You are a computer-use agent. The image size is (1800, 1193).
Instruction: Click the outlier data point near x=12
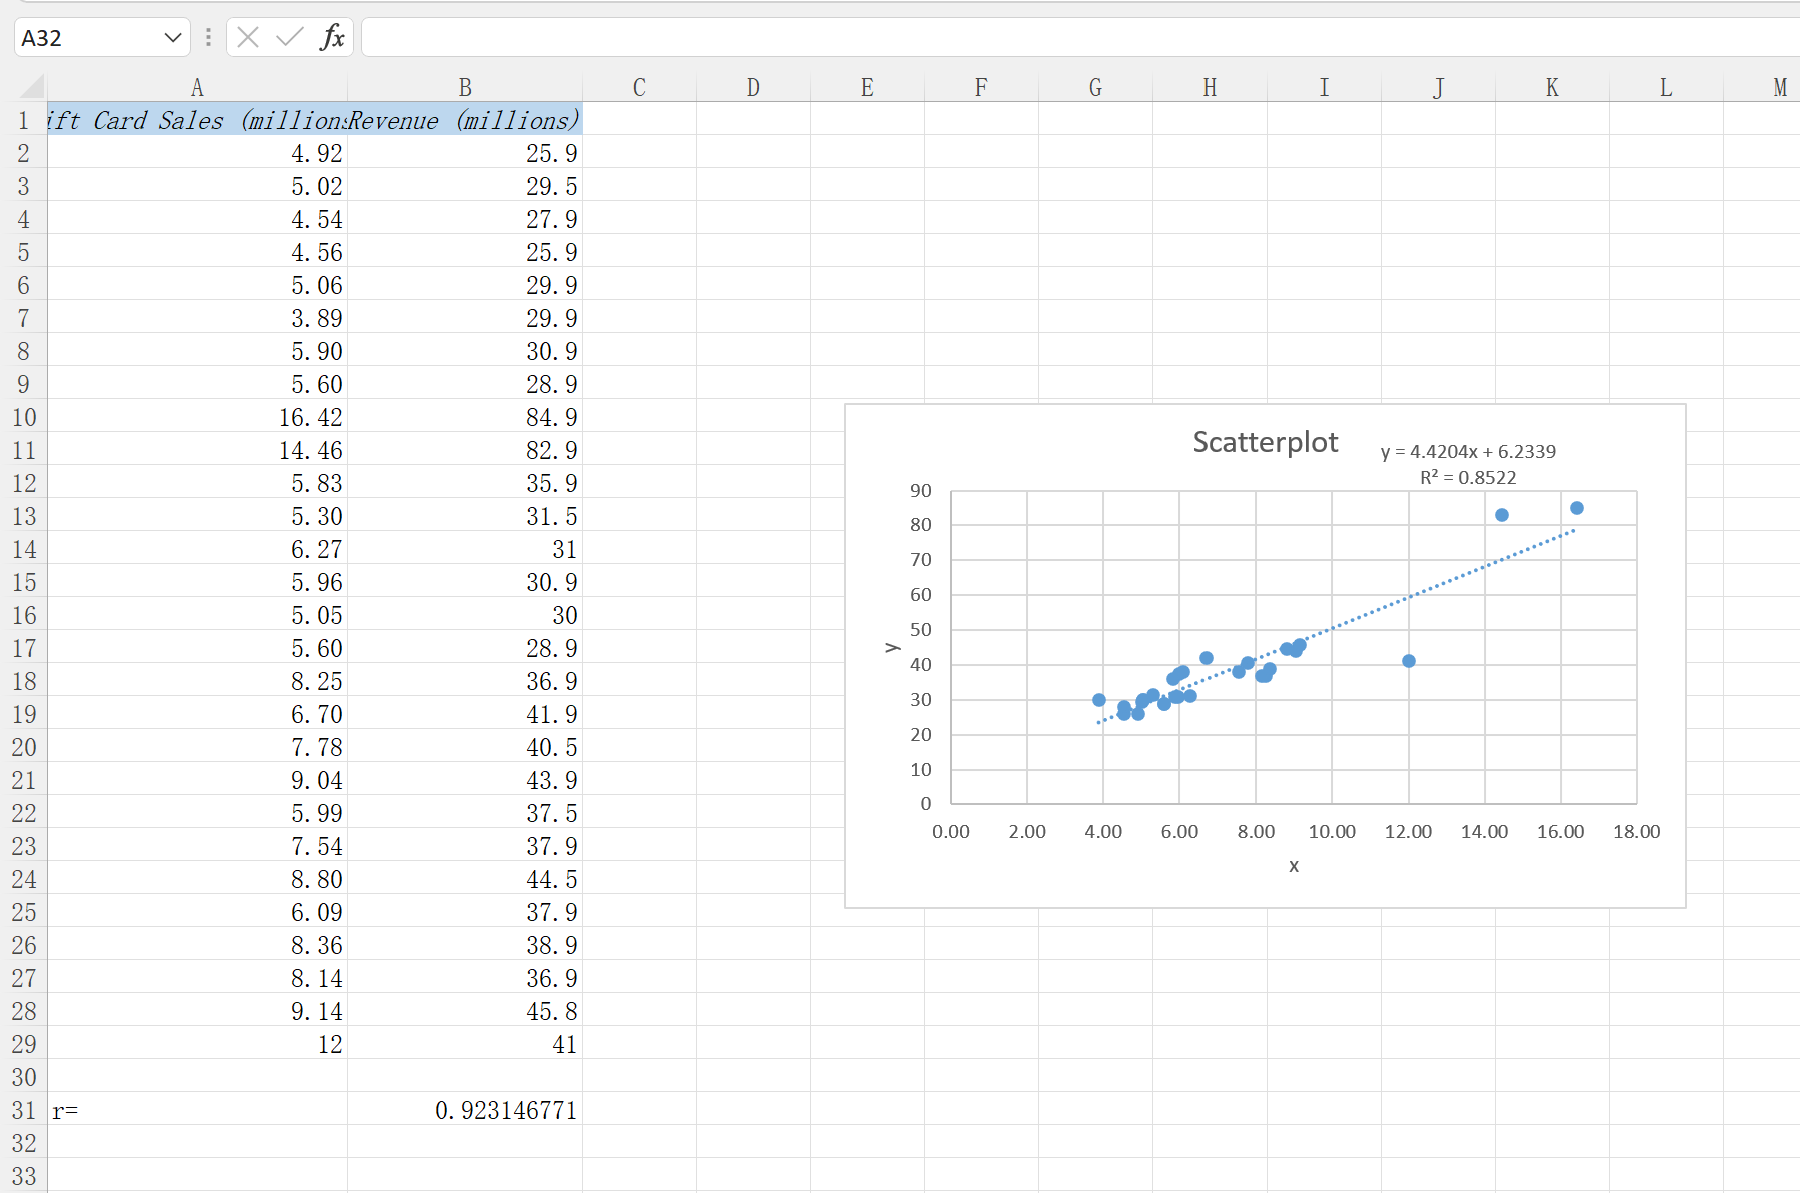[x=1408, y=661]
